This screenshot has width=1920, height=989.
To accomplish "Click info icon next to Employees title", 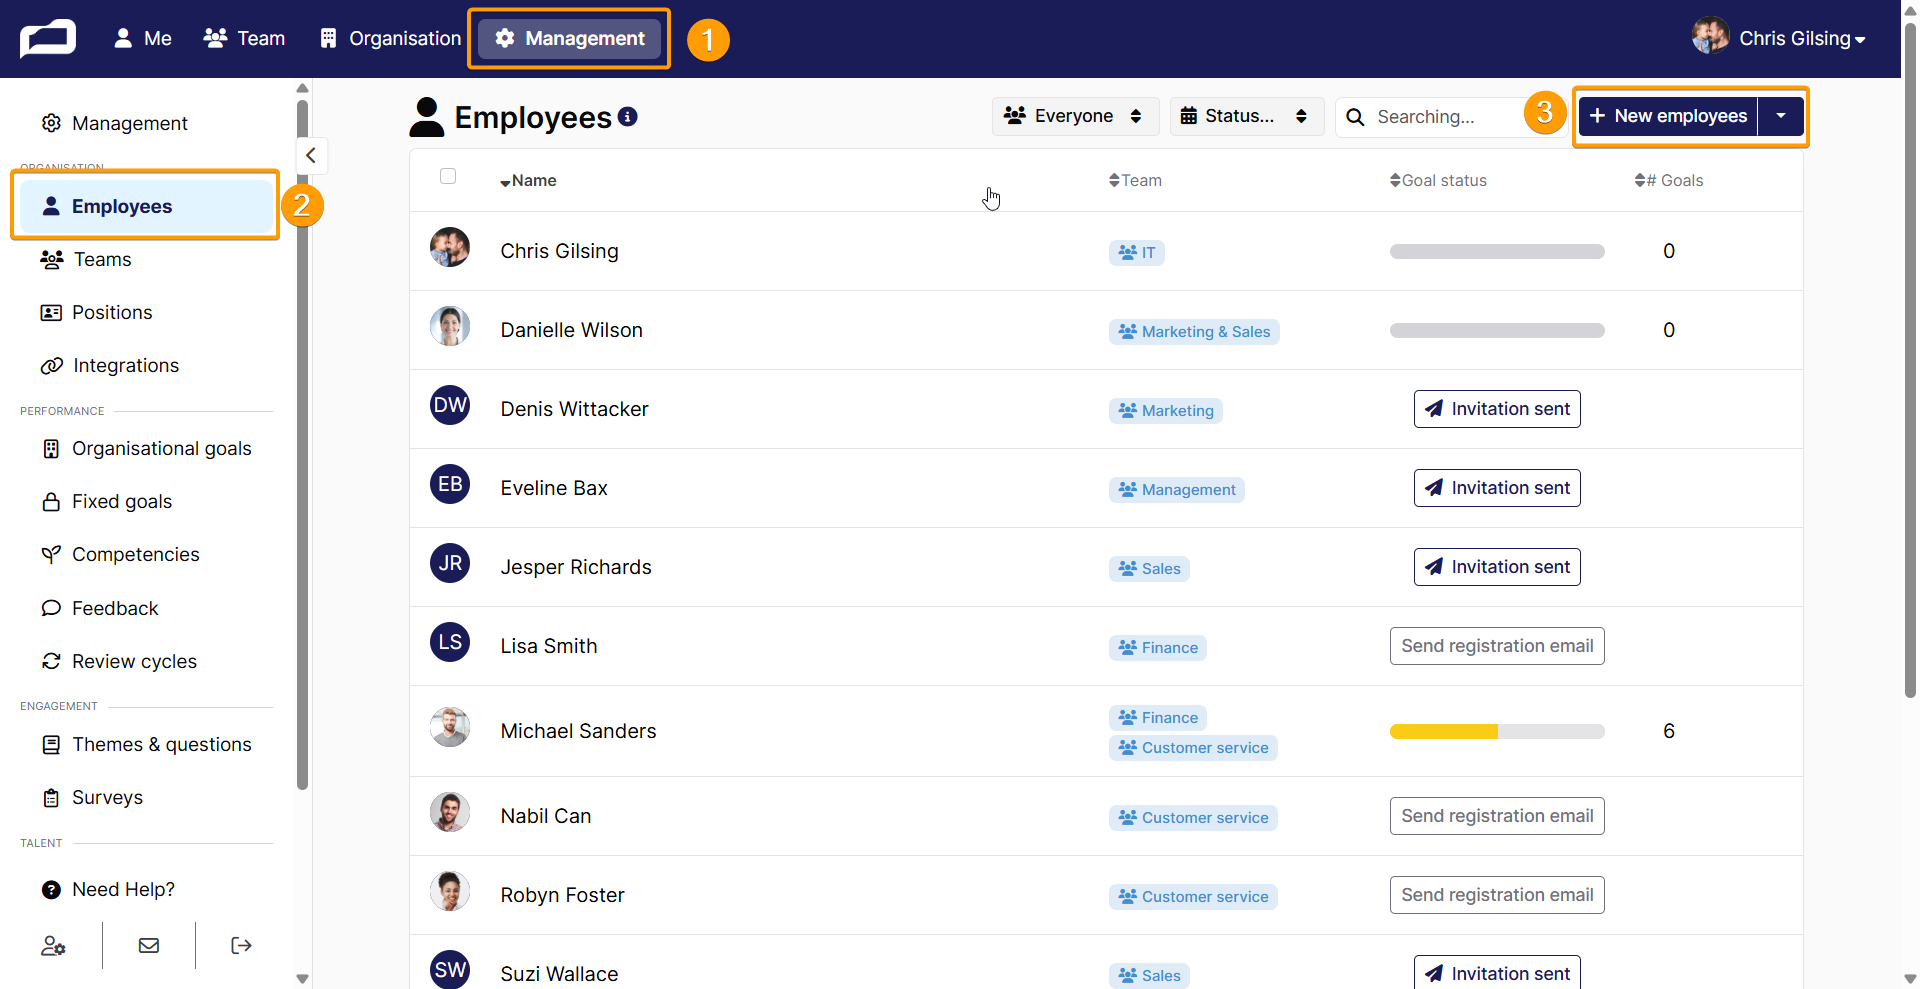I will coord(628,117).
